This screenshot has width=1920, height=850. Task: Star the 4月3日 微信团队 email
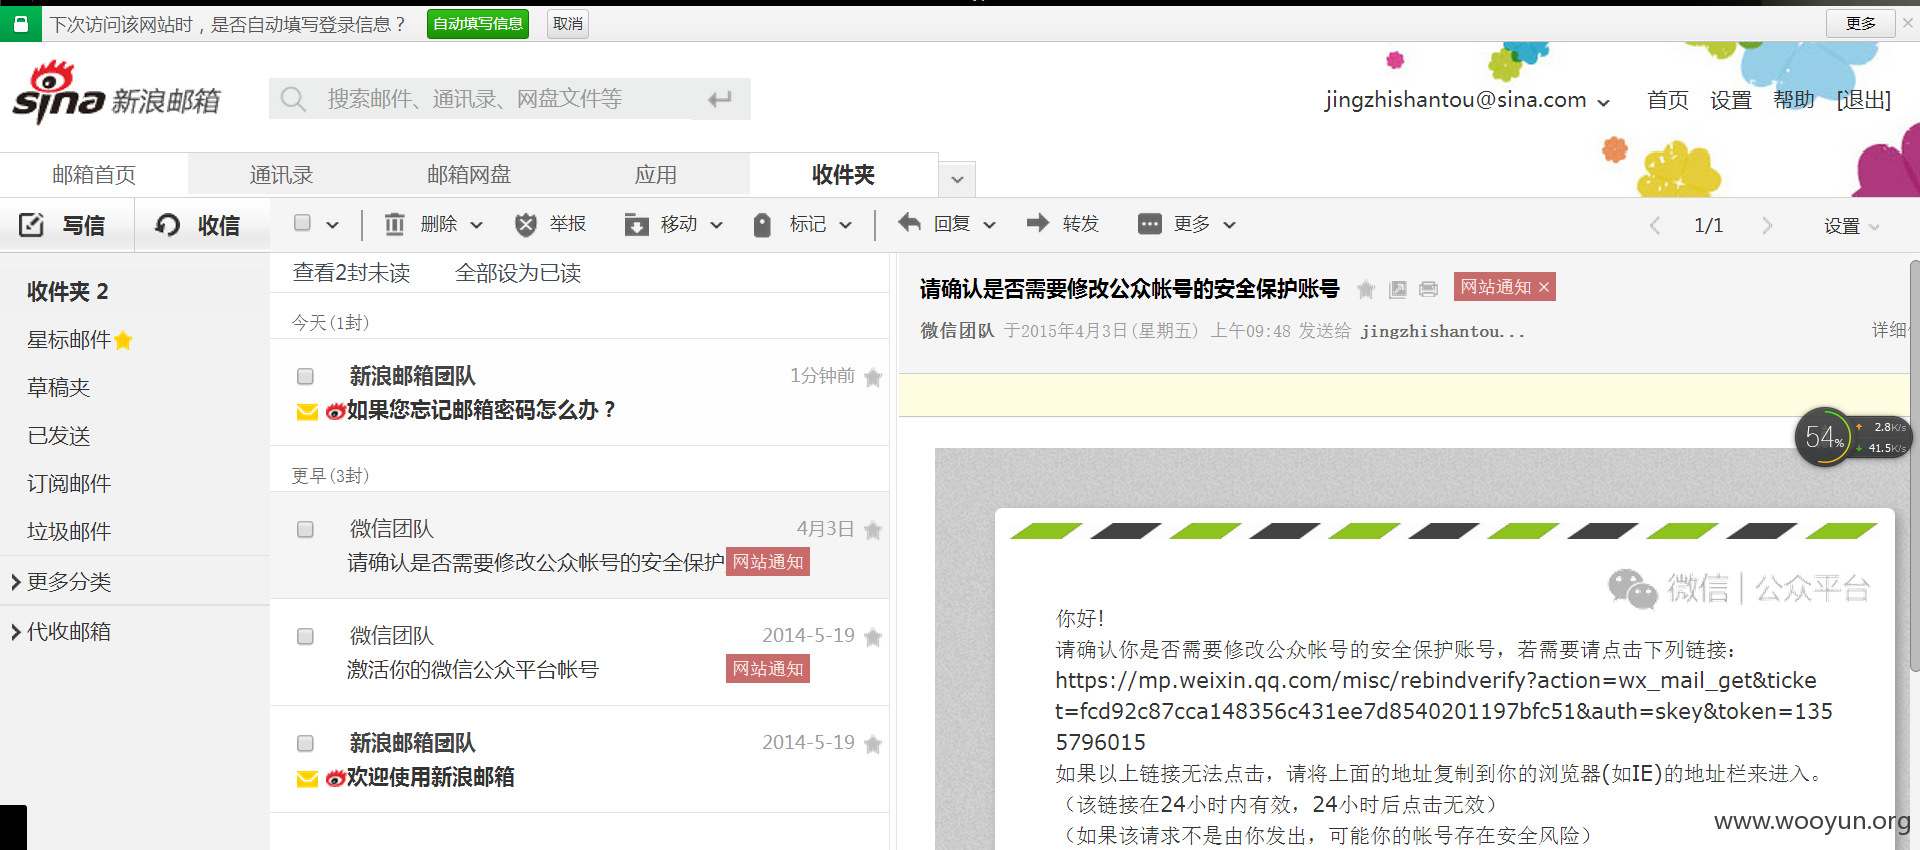[x=873, y=530]
